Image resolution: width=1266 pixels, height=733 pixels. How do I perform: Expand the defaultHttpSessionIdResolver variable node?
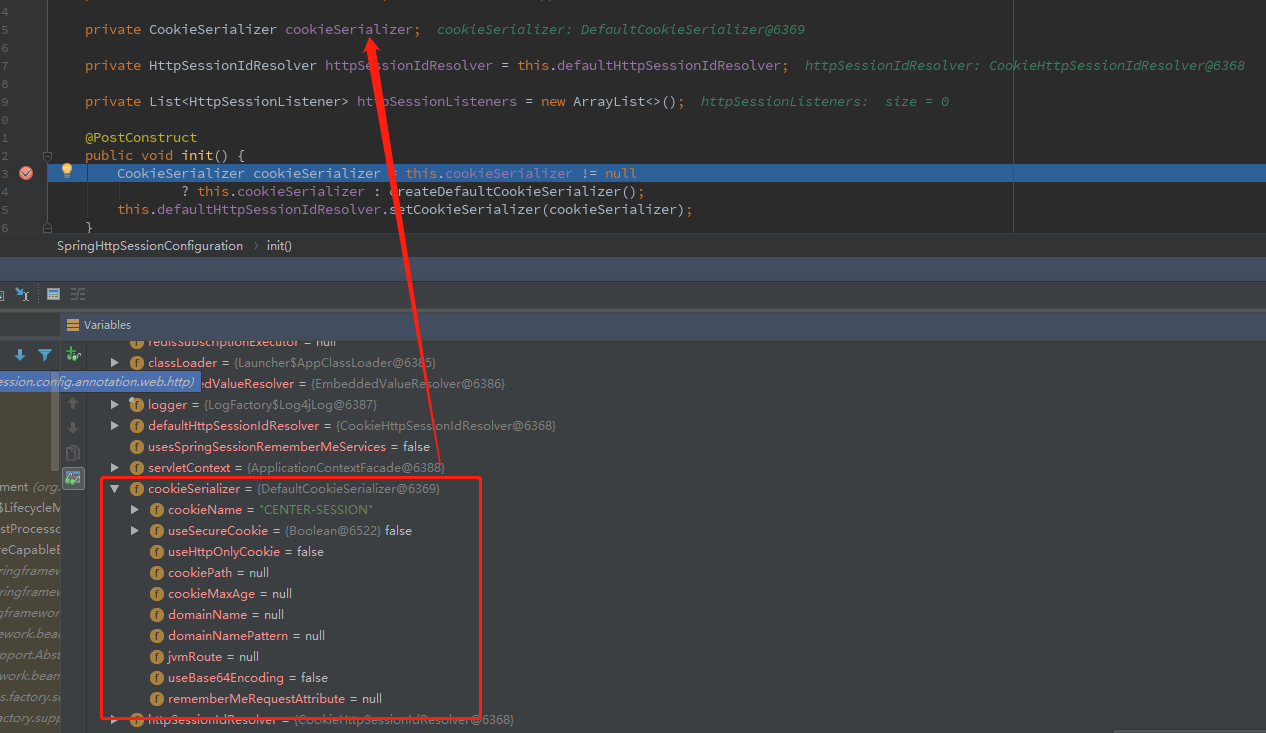(x=115, y=426)
